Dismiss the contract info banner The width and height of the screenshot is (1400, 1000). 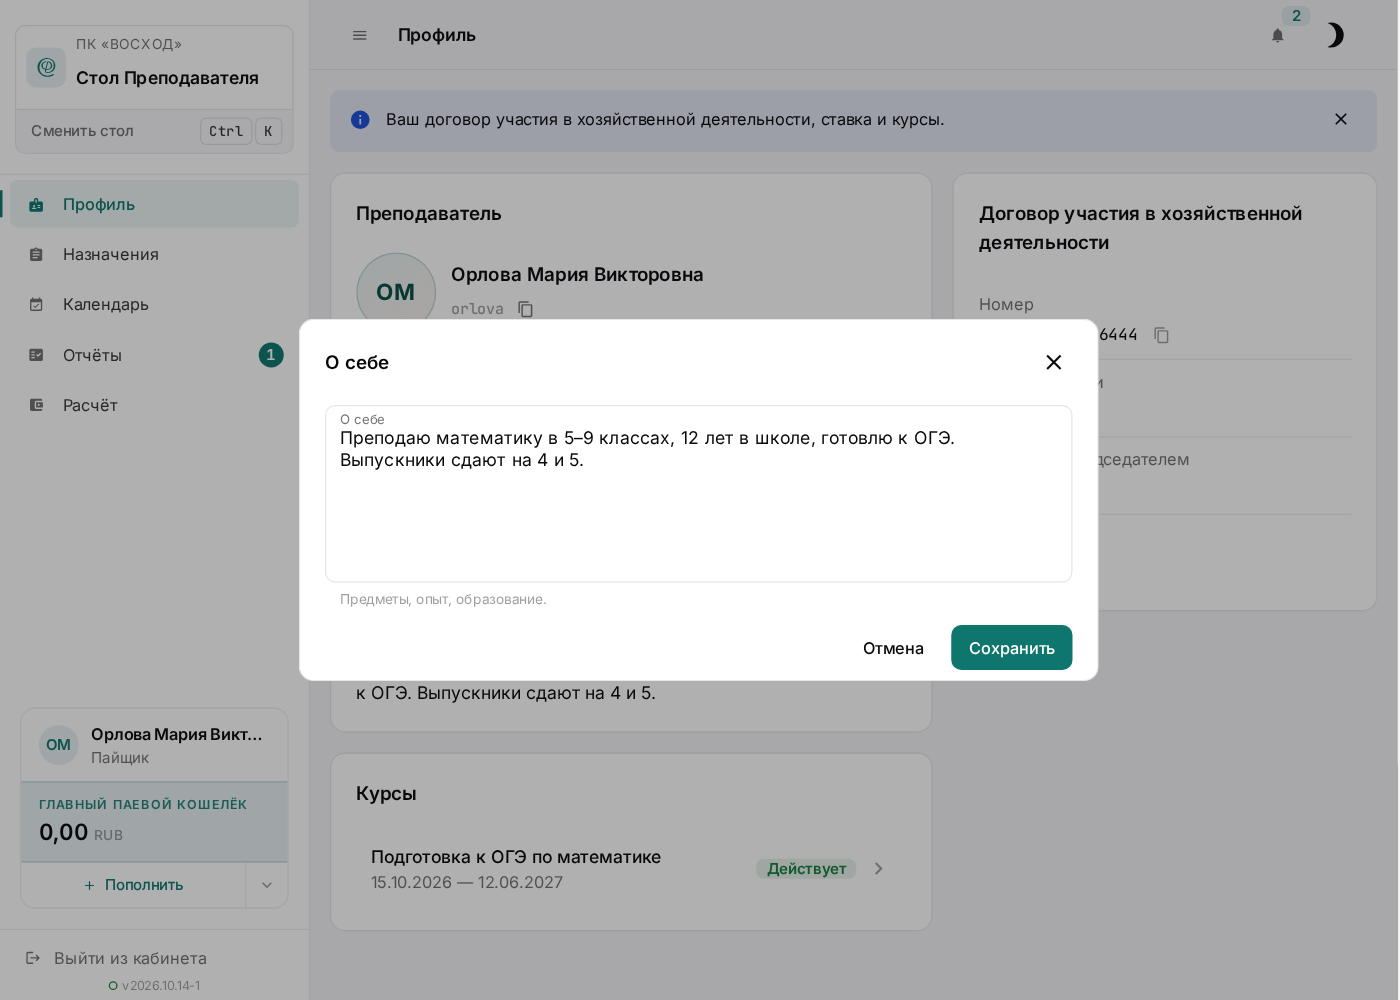[1341, 119]
